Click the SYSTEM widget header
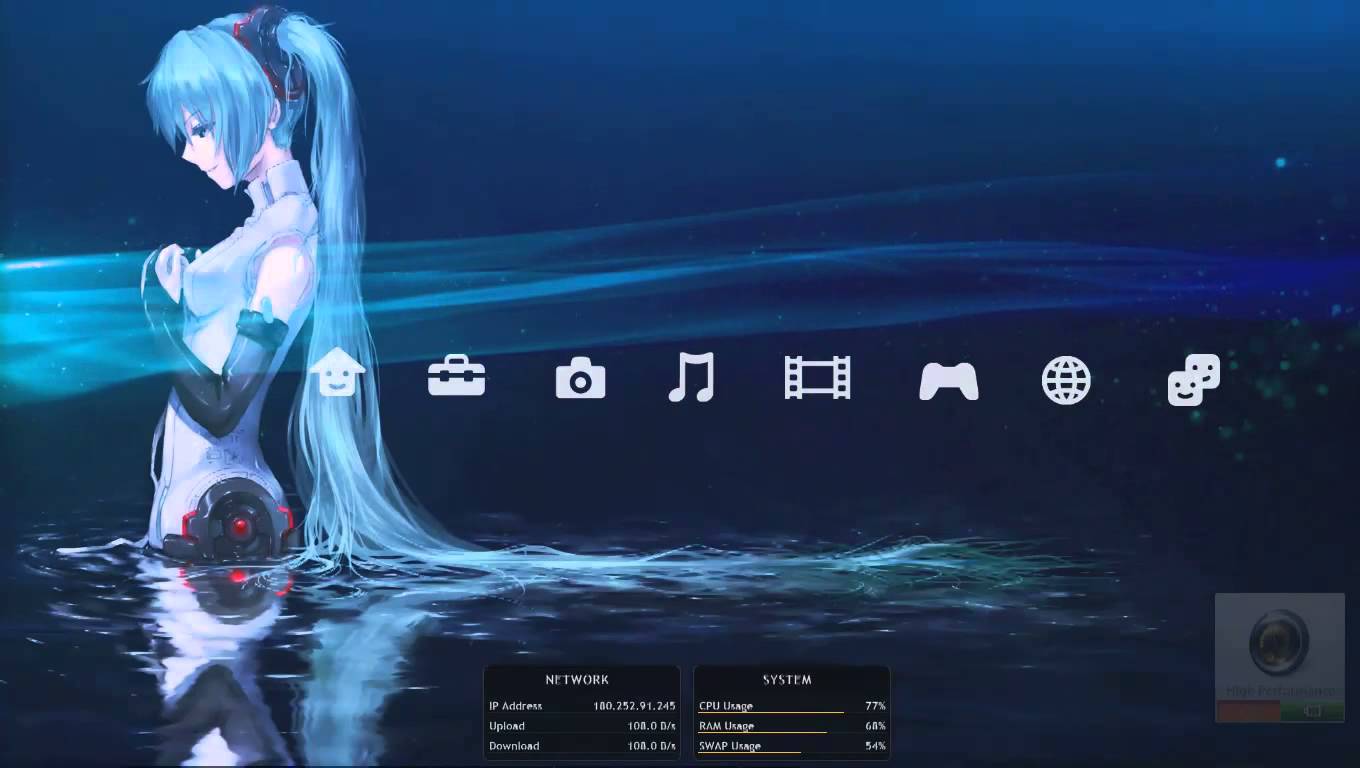The width and height of the screenshot is (1360, 768). click(x=787, y=680)
